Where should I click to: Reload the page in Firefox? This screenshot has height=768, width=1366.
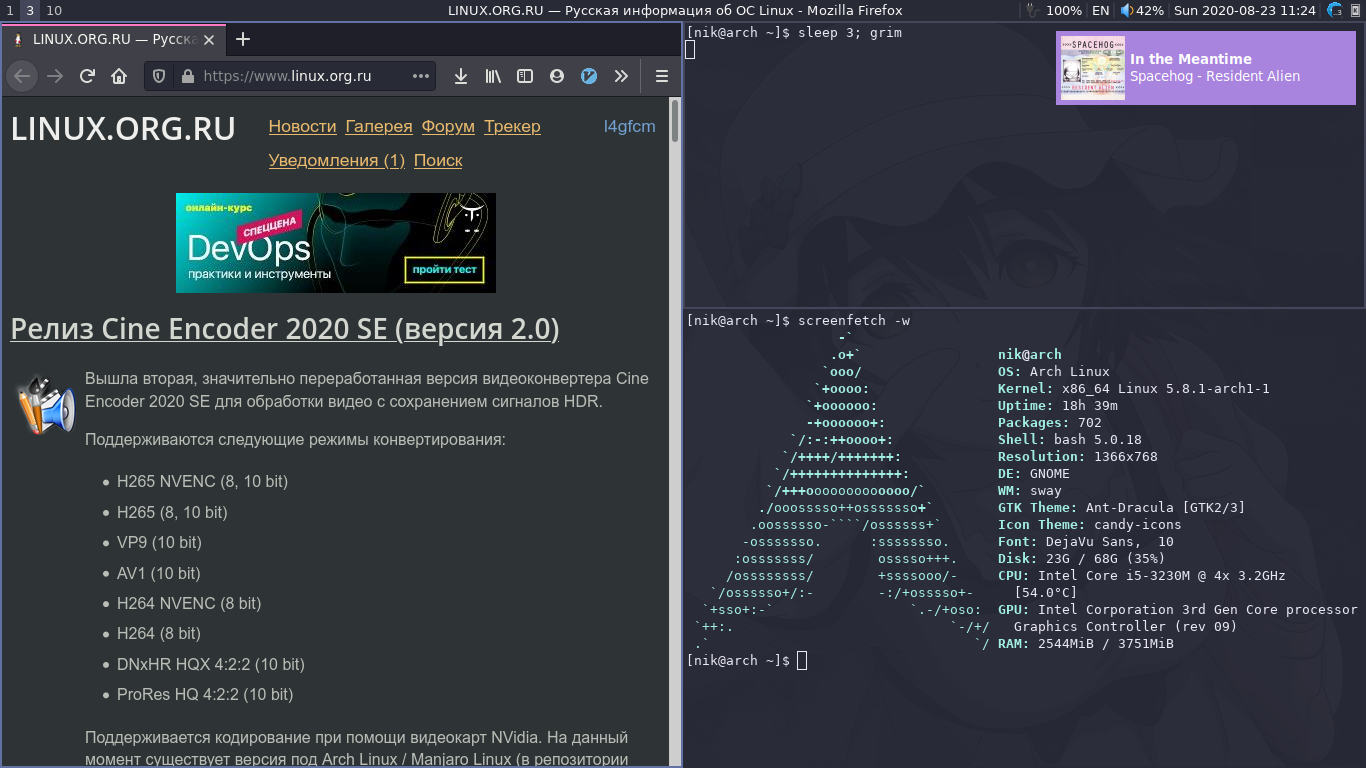tap(87, 76)
